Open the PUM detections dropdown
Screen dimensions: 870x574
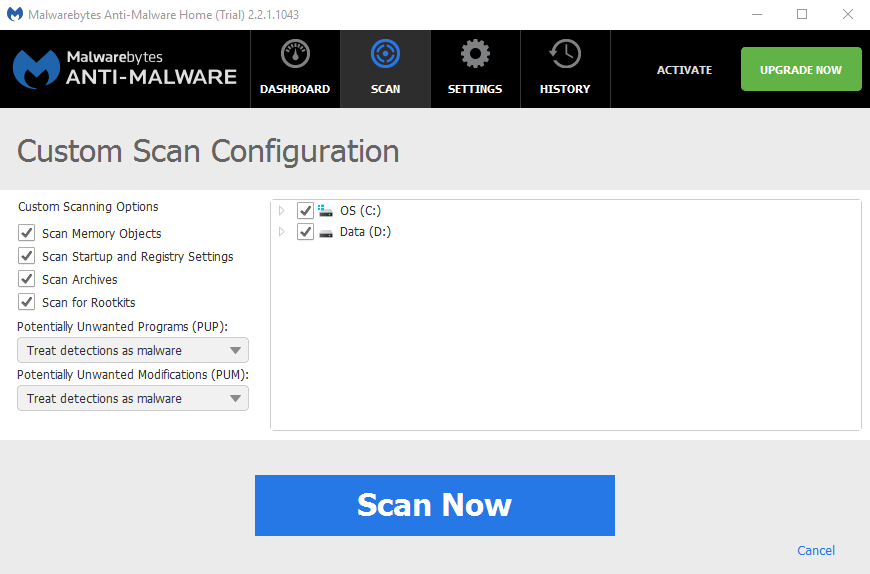(133, 399)
